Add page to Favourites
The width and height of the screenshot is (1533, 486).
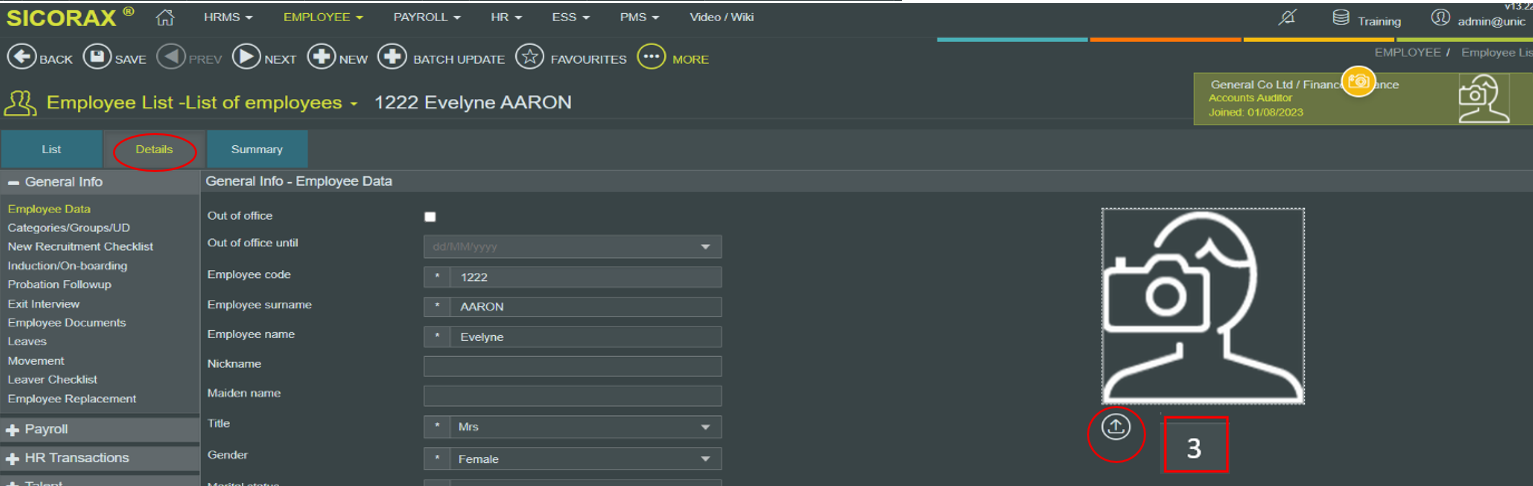tap(529, 58)
